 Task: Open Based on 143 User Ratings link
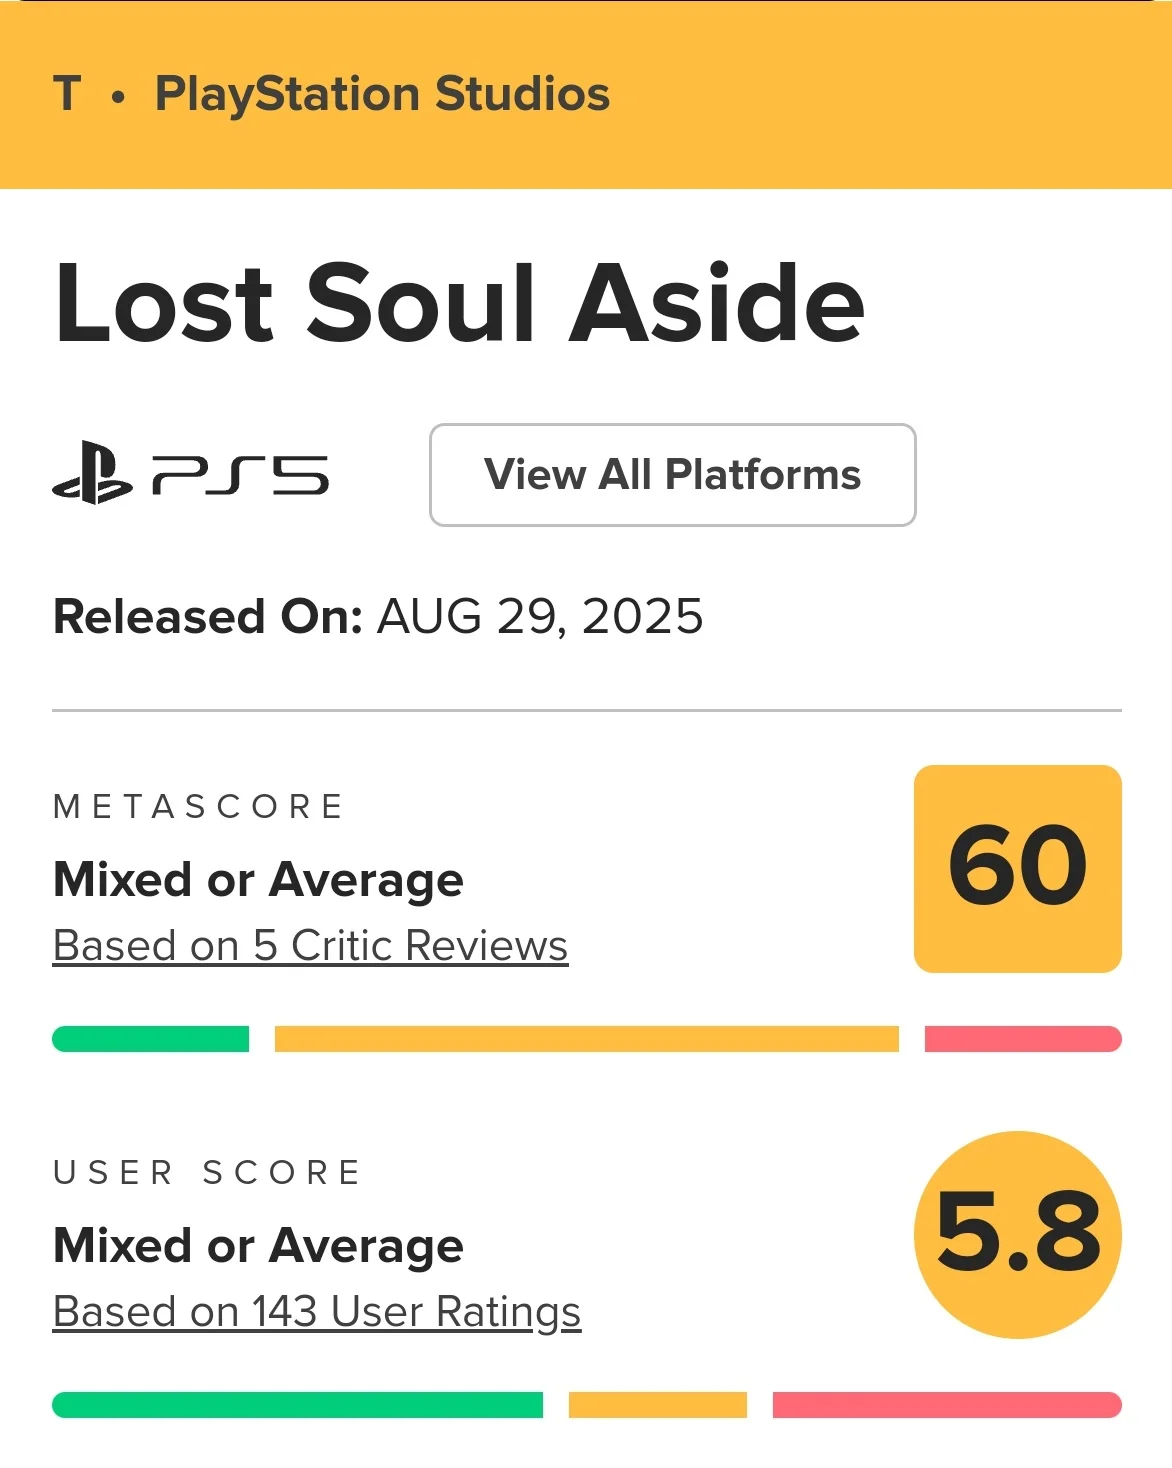coord(317,1312)
